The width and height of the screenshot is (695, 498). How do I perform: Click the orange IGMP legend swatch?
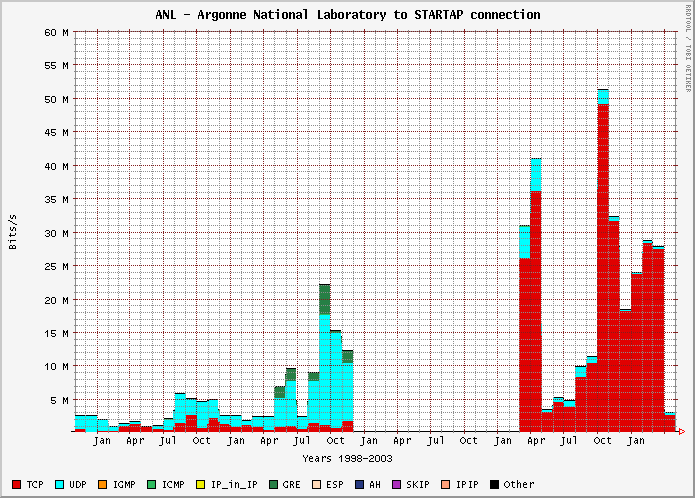pyautogui.click(x=102, y=484)
